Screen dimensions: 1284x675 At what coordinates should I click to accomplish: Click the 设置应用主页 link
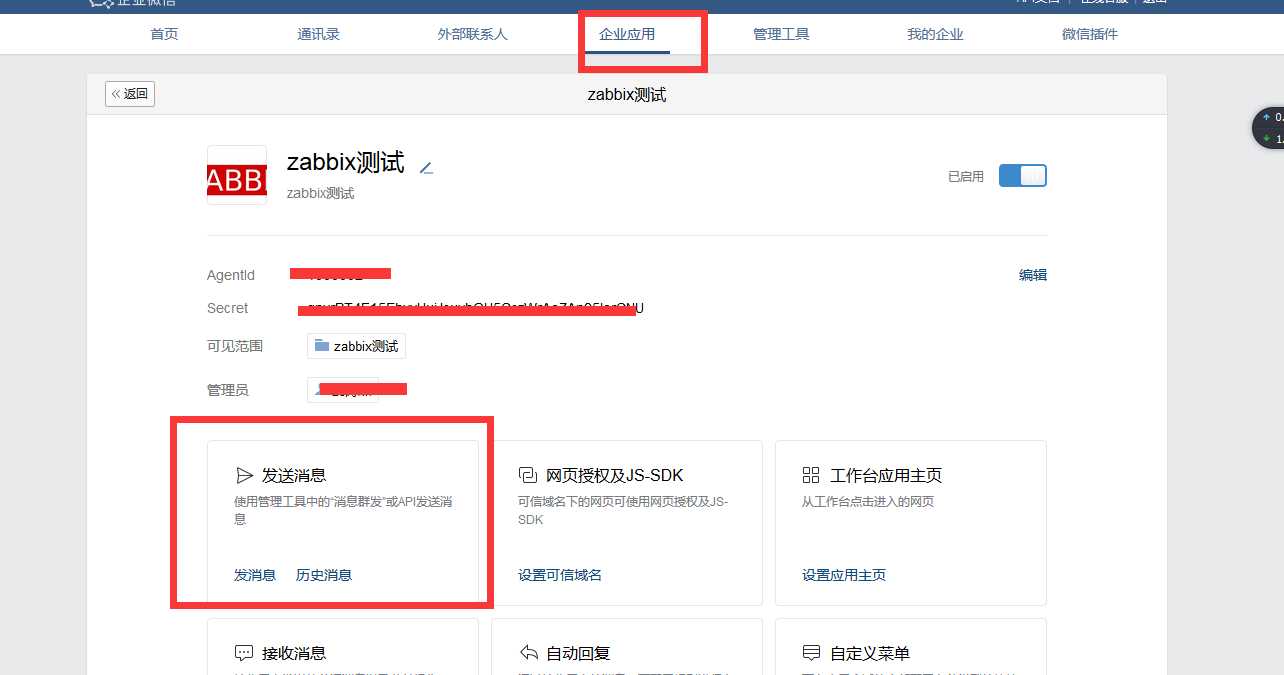pyautogui.click(x=844, y=575)
